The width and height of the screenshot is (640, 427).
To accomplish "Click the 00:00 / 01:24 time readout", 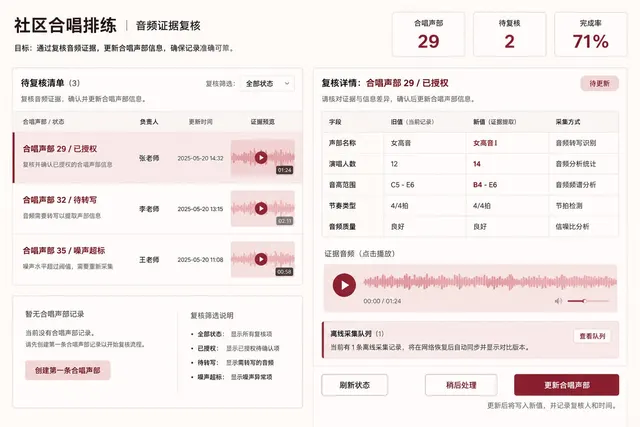I will [382, 301].
